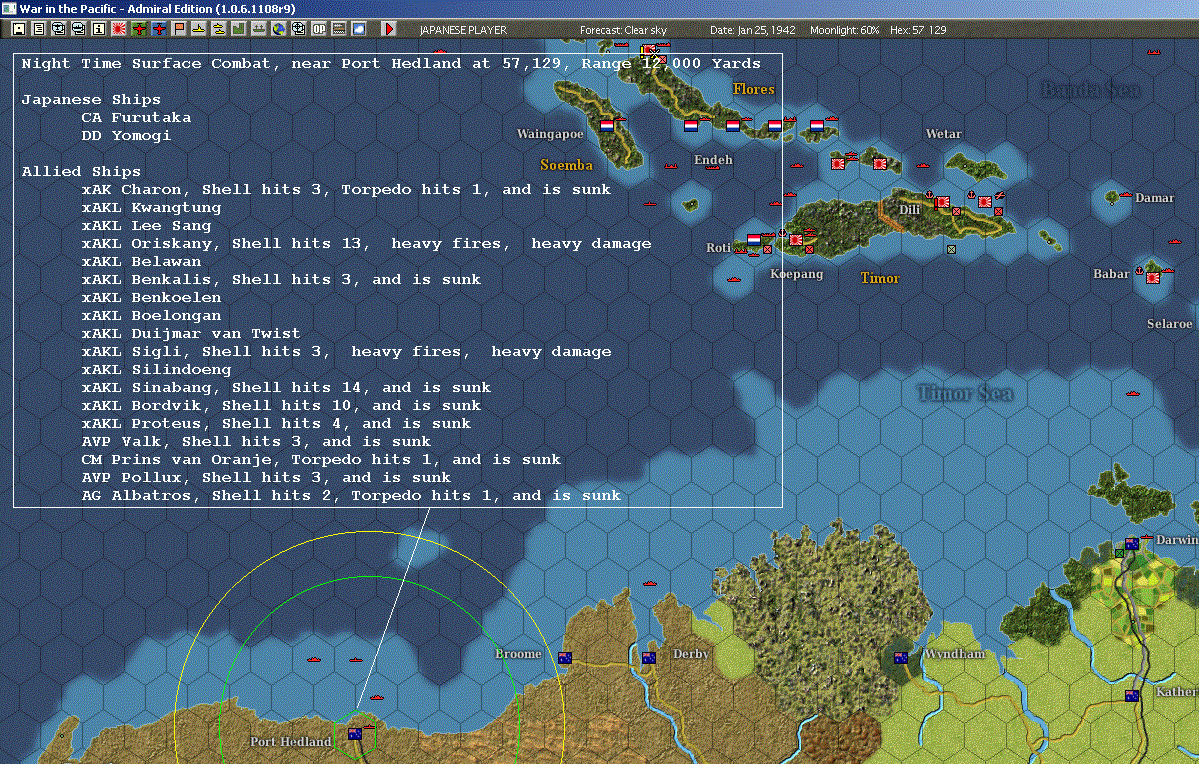Select red ship icon in Timor Sea
1199x764 pixels.
point(1132,394)
